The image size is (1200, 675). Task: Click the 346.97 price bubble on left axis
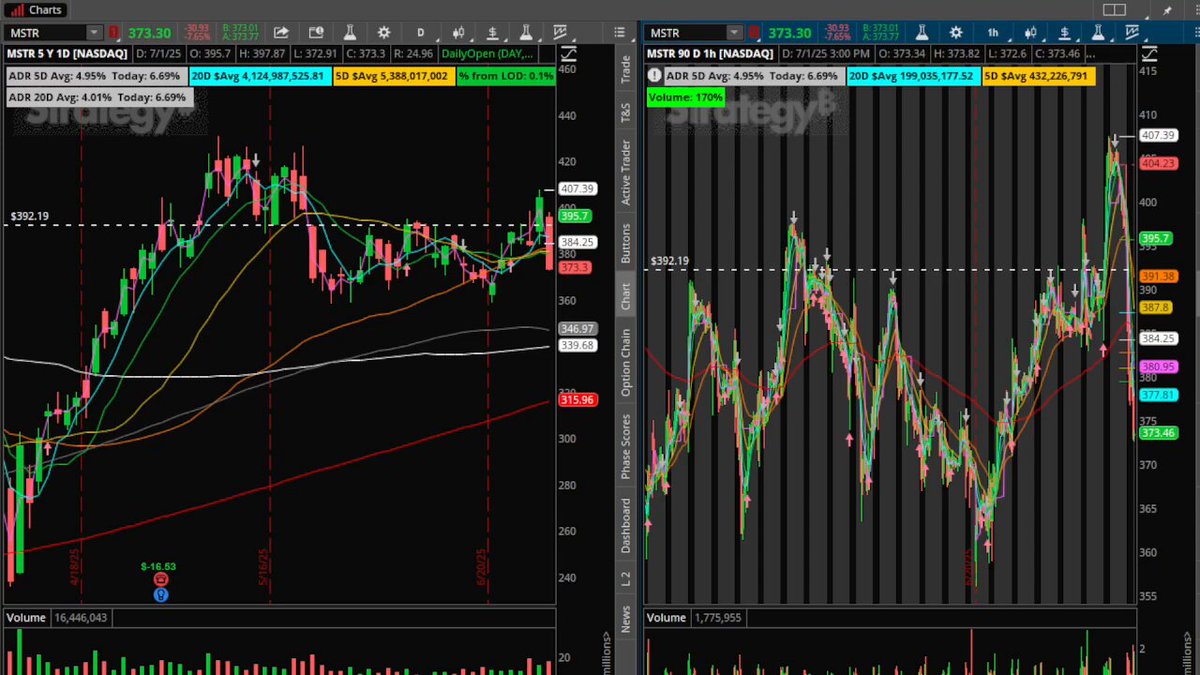tap(577, 328)
